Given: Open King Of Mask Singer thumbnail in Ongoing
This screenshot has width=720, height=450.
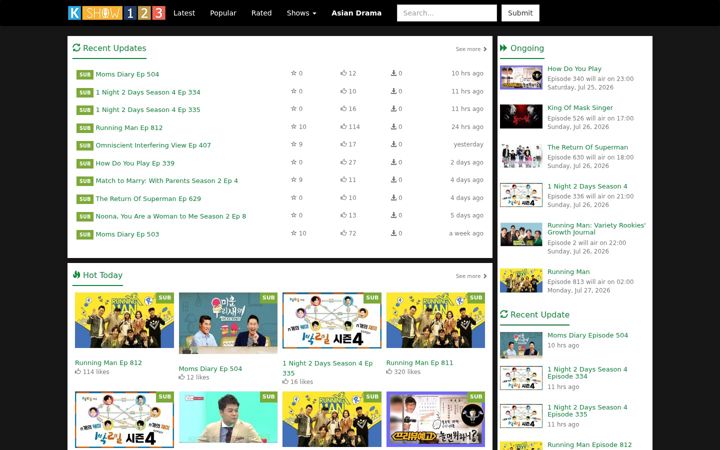Looking at the screenshot, I should coord(521,116).
